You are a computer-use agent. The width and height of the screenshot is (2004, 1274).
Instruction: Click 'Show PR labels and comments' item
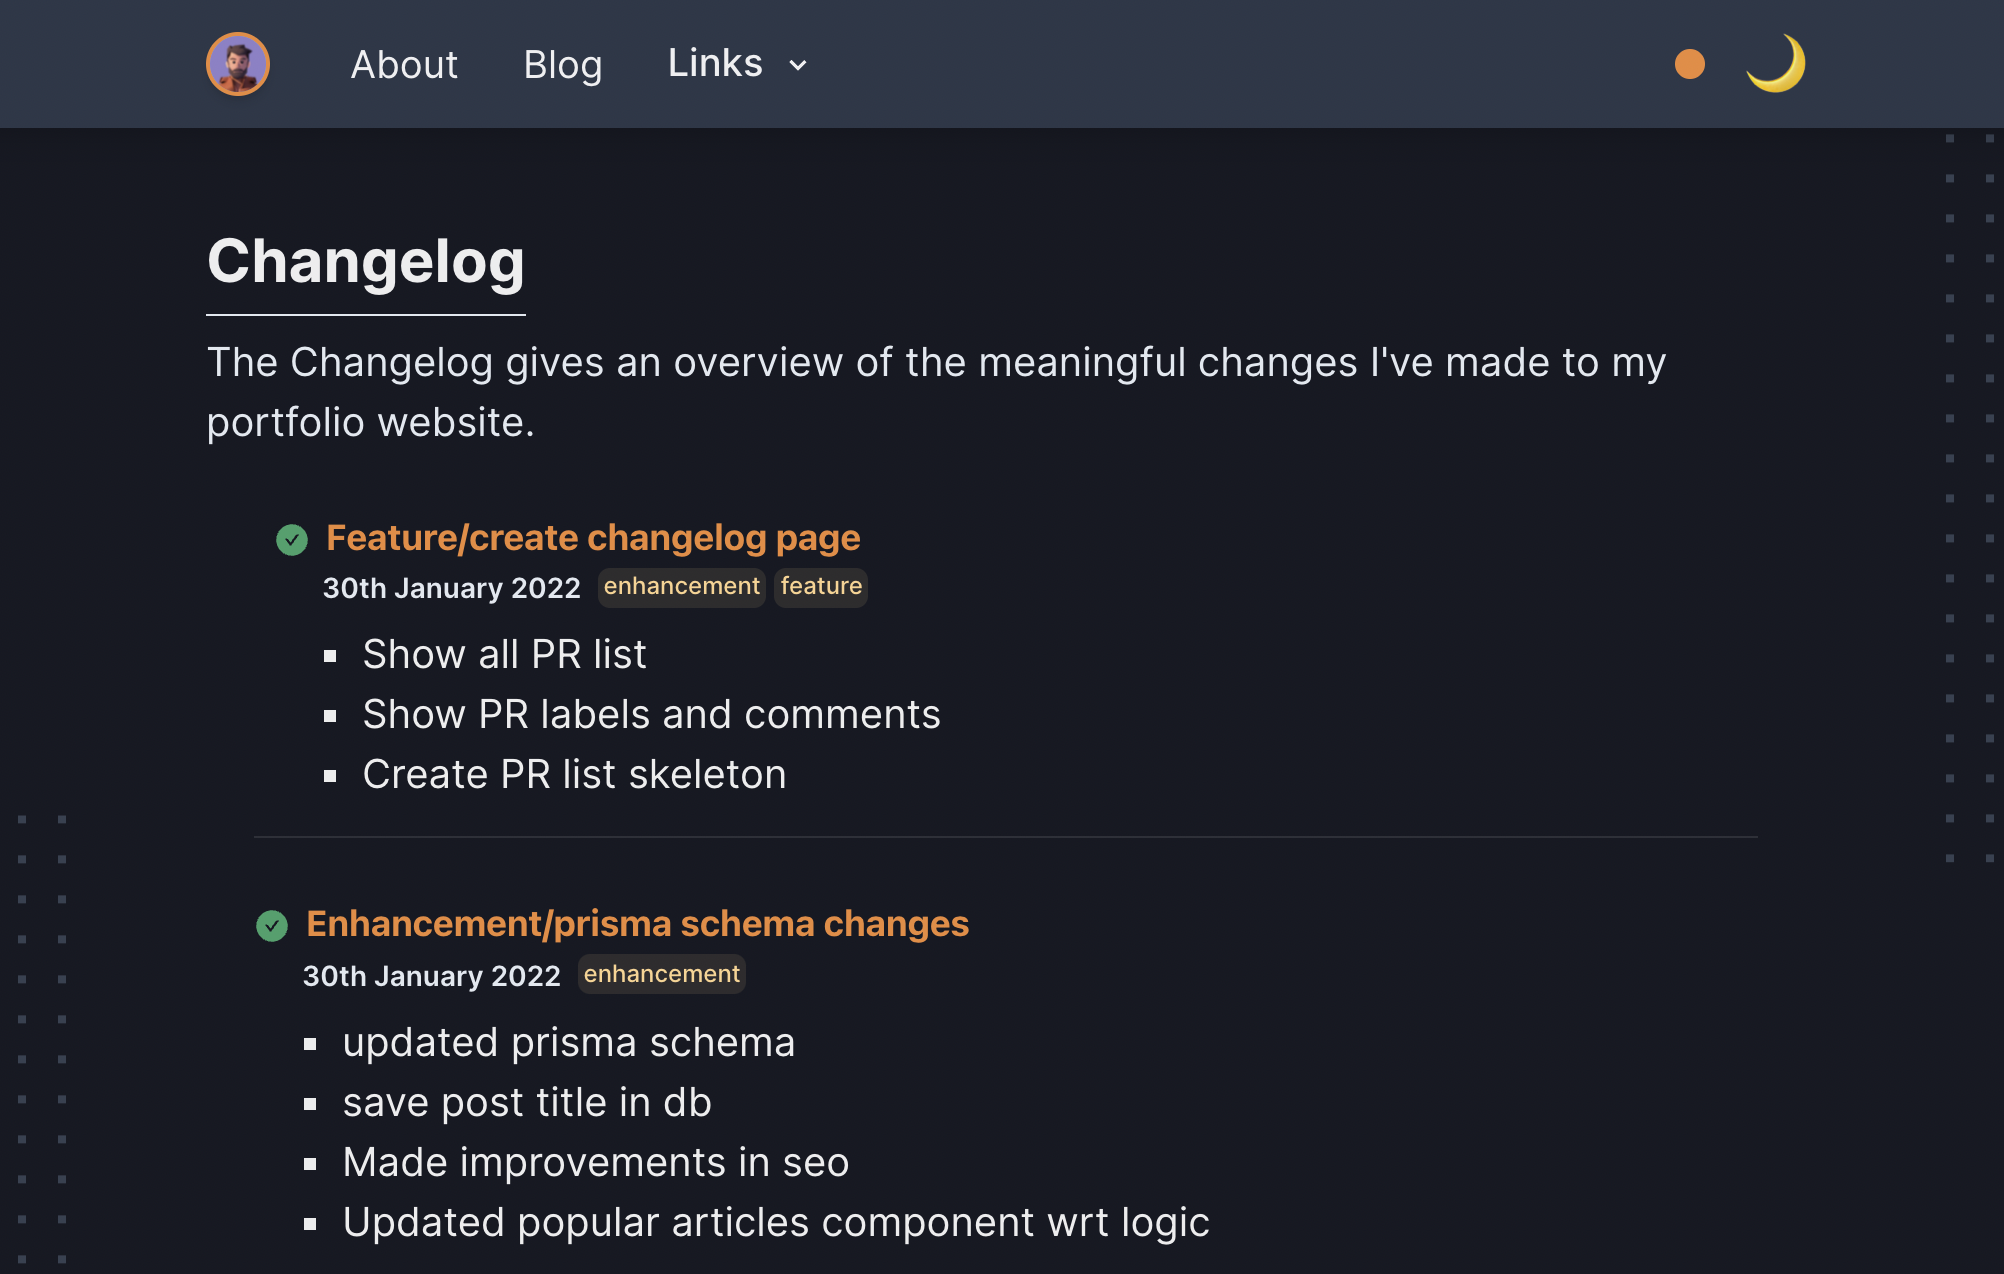(652, 714)
